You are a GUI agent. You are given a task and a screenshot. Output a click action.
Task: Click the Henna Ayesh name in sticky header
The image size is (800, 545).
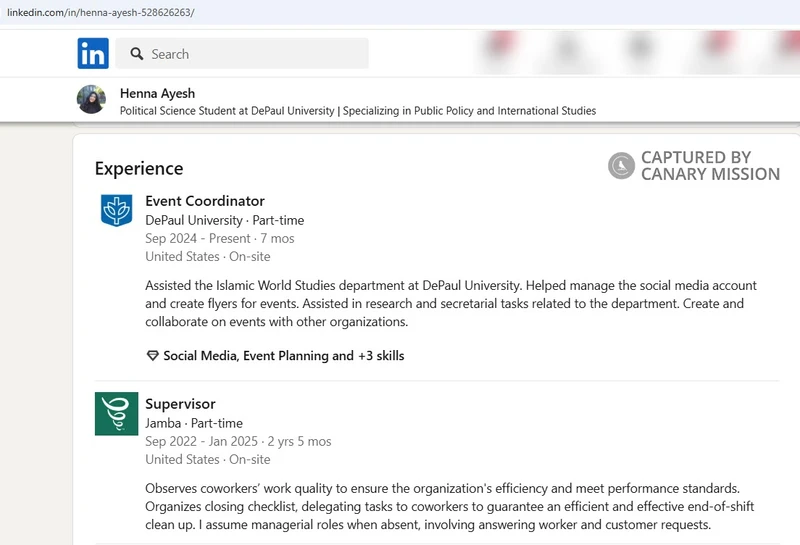[x=157, y=93]
